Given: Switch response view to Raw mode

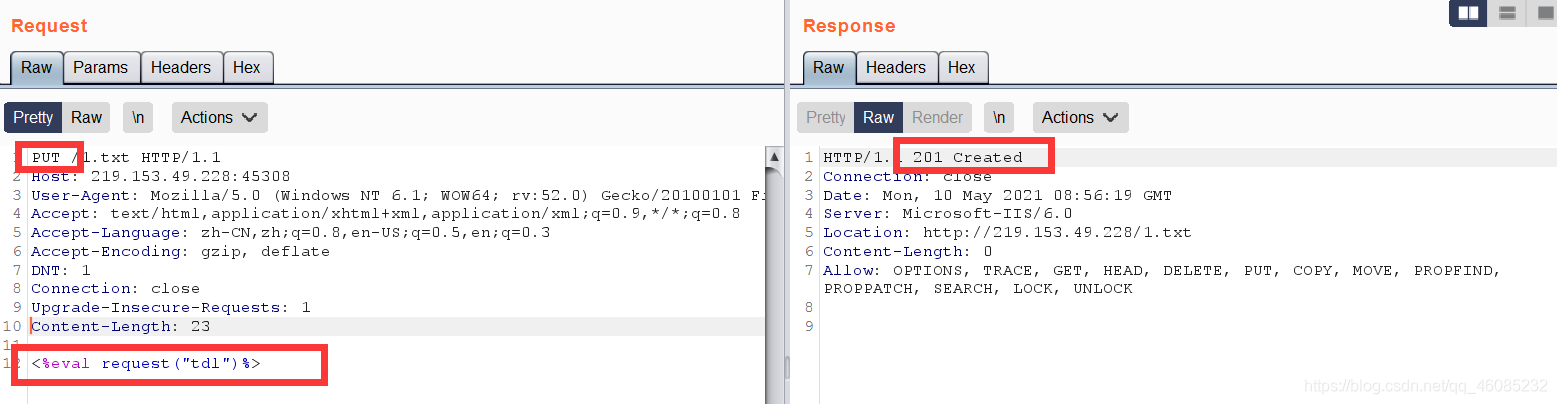Looking at the screenshot, I should pyautogui.click(x=878, y=117).
